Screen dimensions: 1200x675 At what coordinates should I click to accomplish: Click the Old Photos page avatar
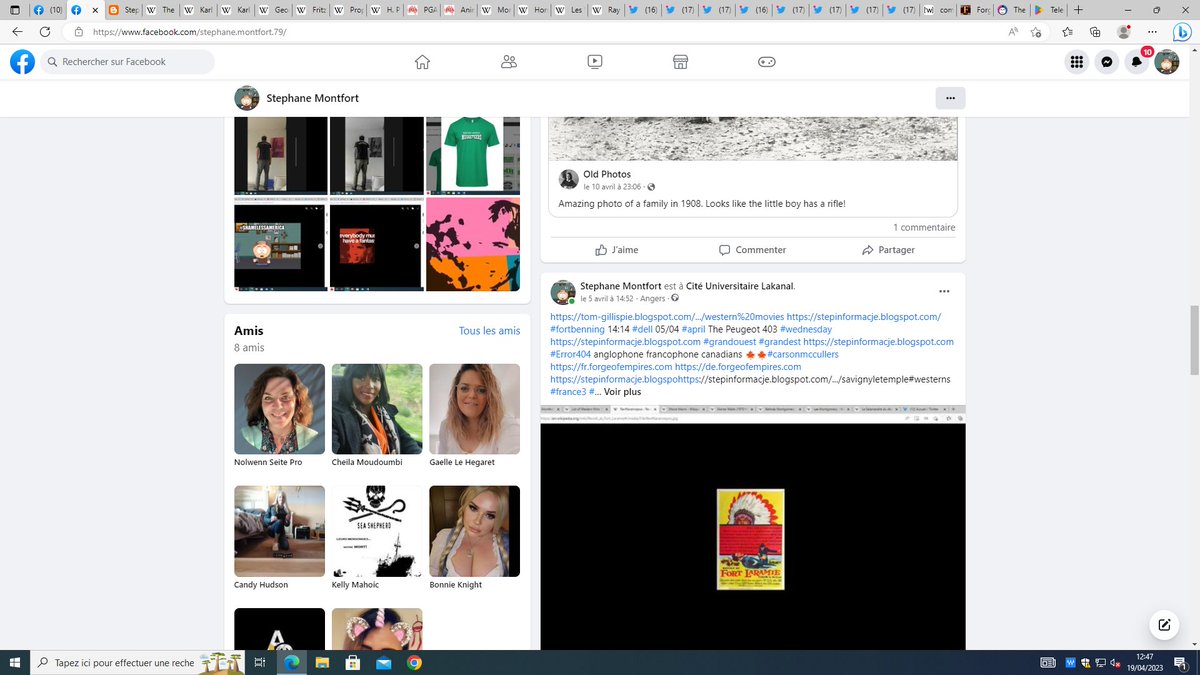click(568, 180)
